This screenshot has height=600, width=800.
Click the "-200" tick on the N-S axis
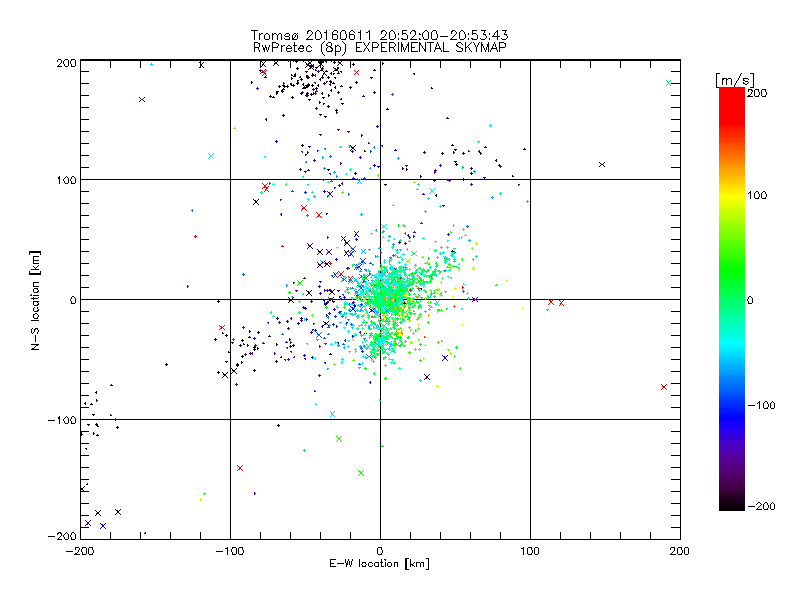62,536
